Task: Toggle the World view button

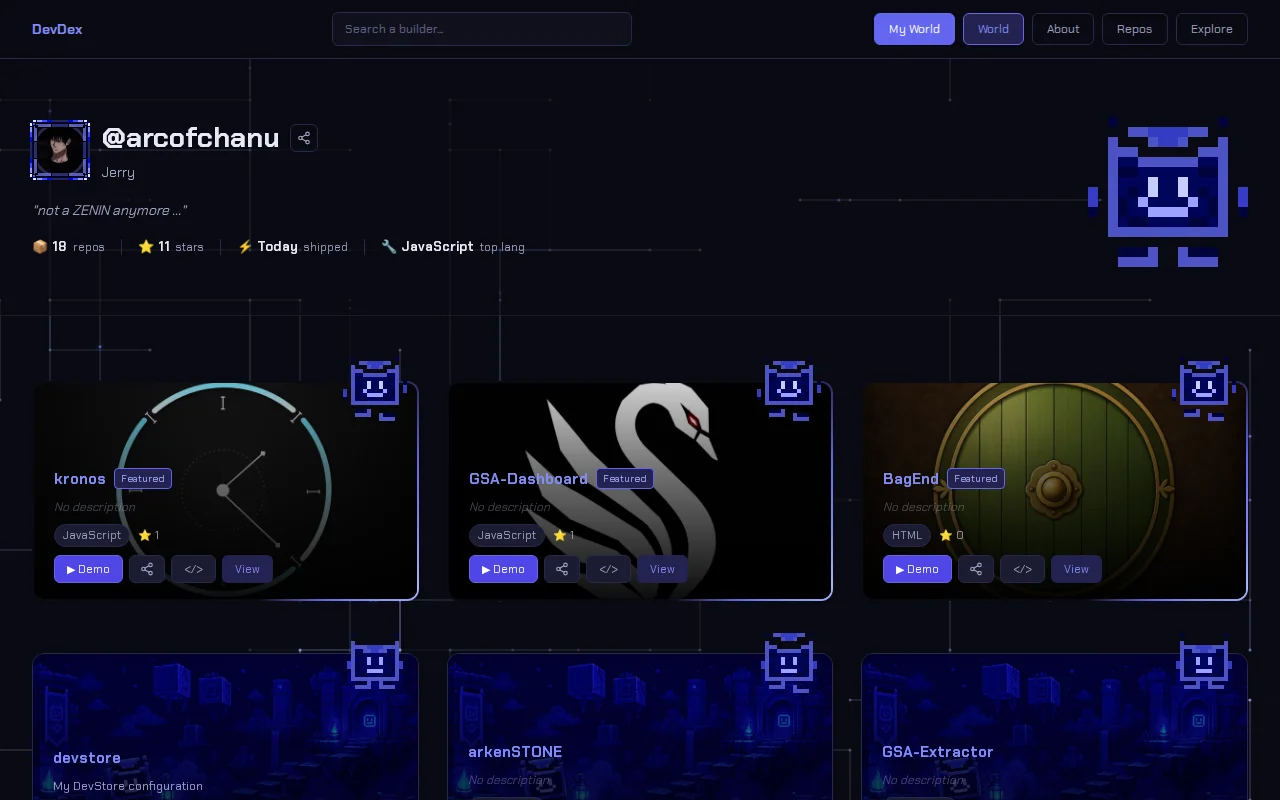Action: click(x=993, y=29)
